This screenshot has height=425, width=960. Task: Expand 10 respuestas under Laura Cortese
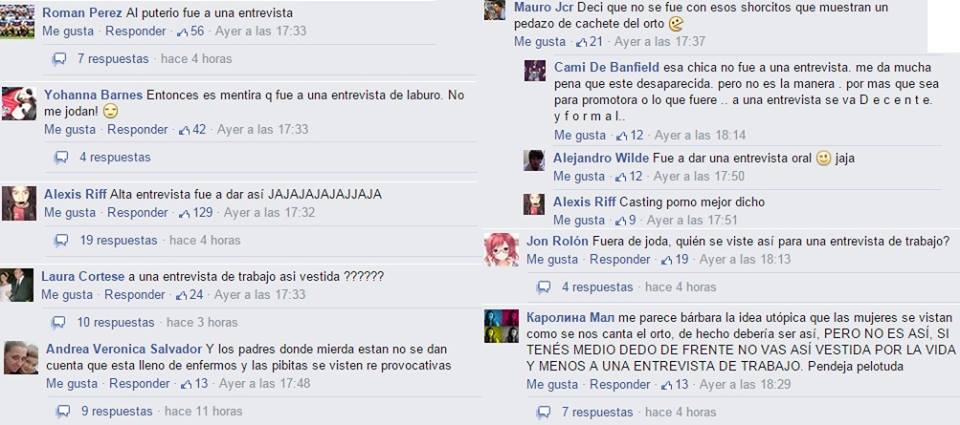click(x=116, y=322)
